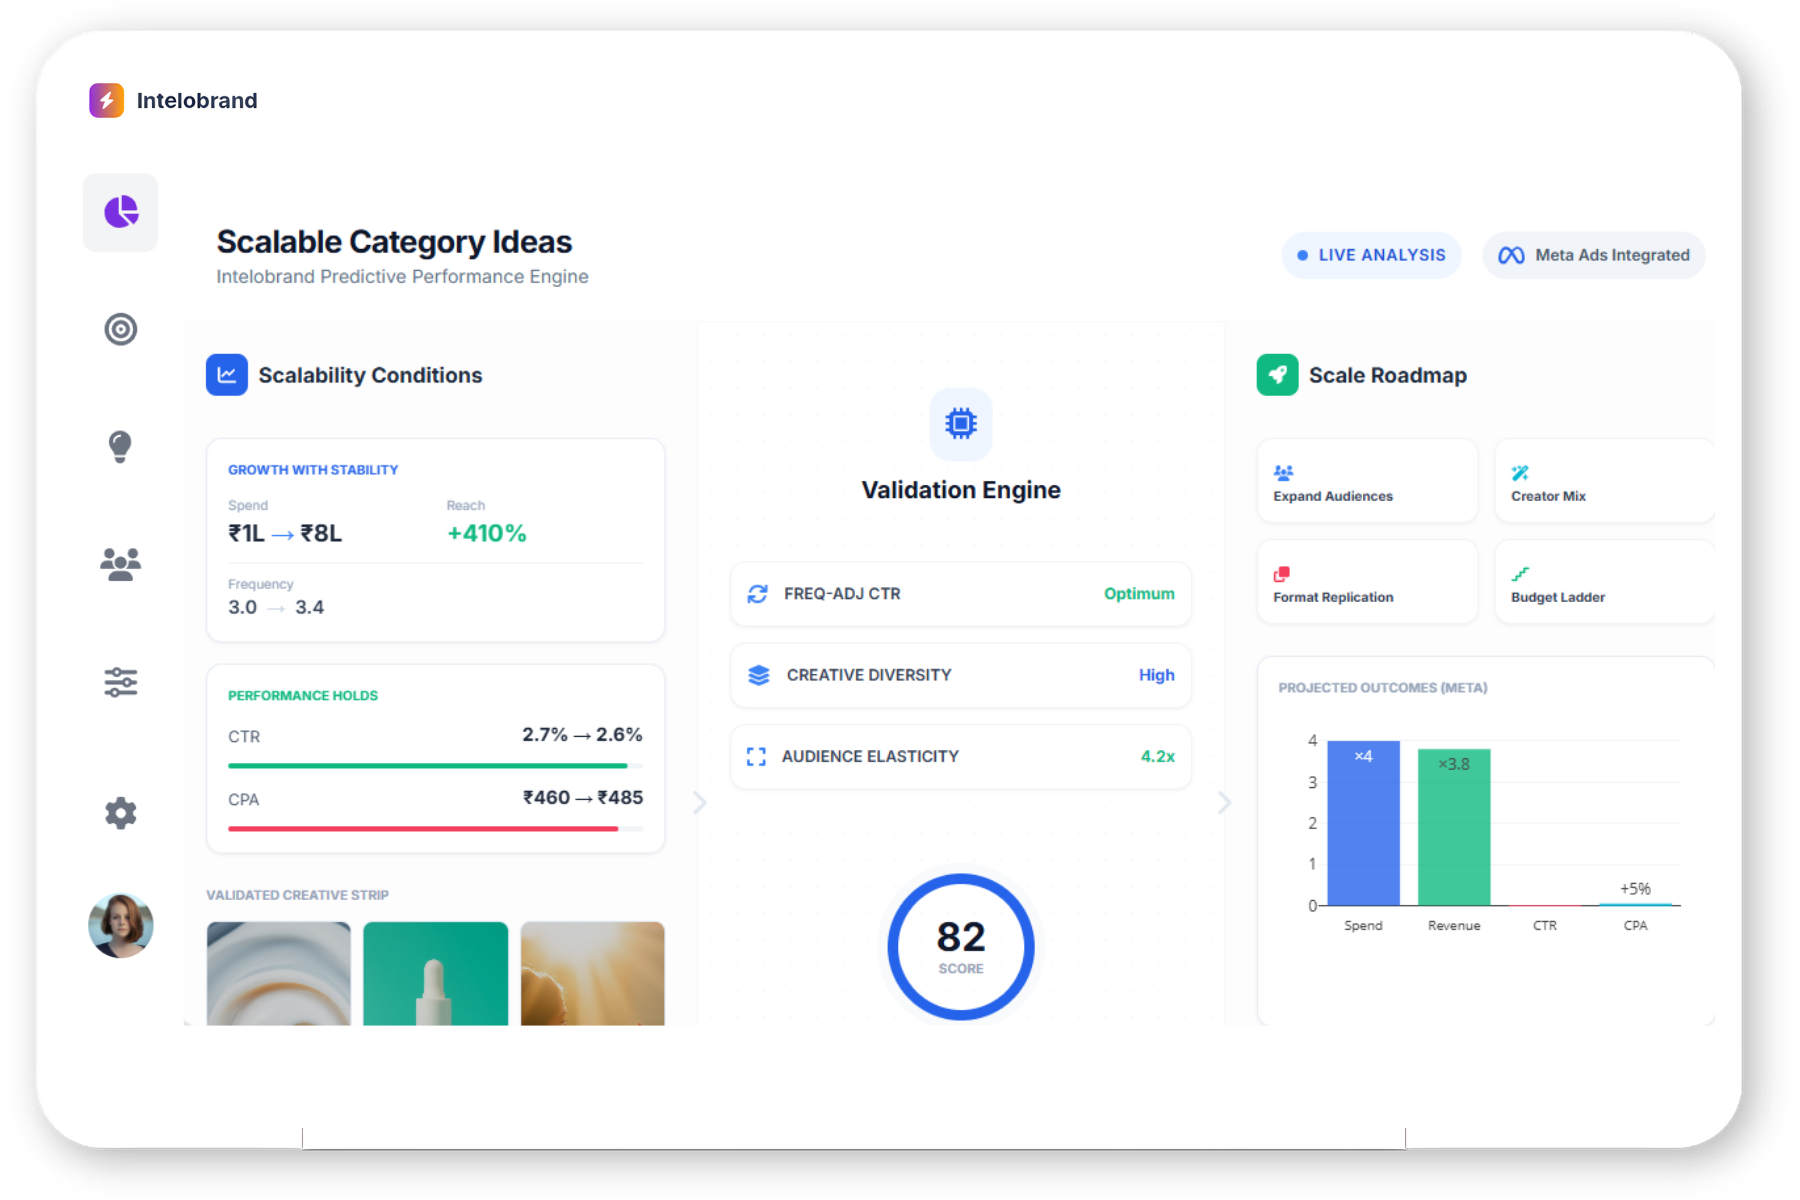
Task: Open the target goals sidebar icon
Action: click(121, 329)
